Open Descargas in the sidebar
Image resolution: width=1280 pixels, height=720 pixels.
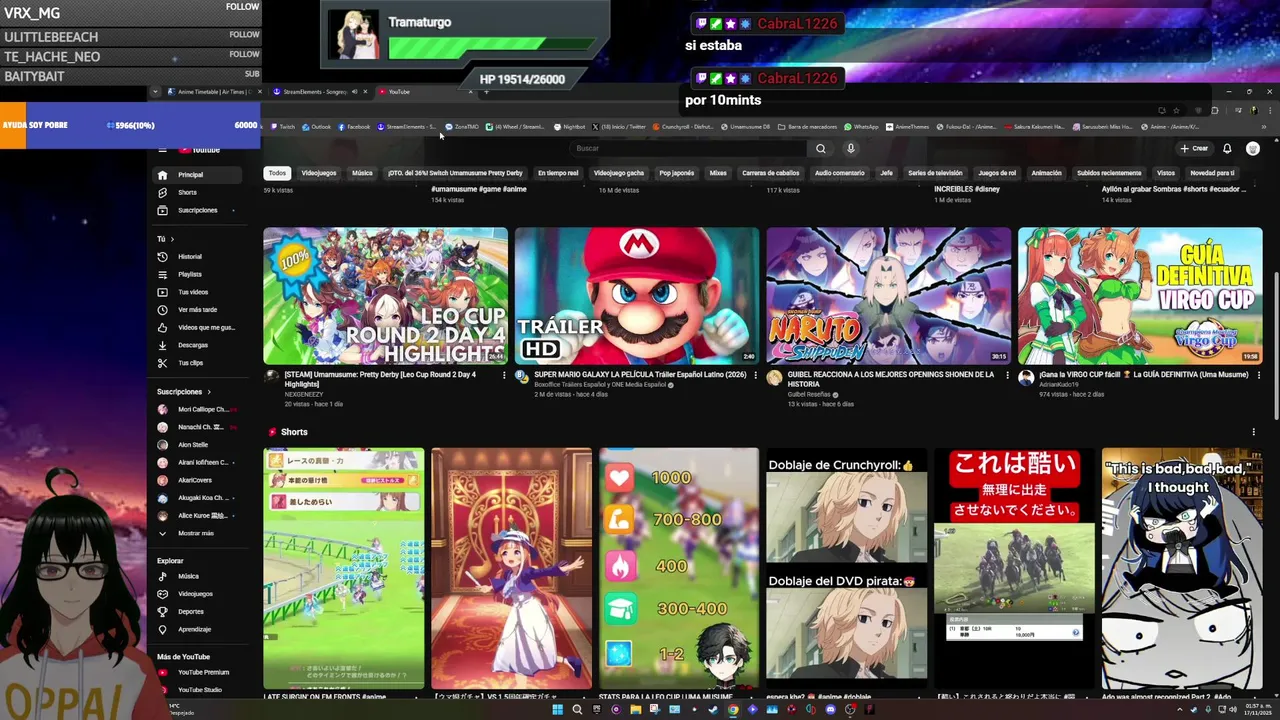pos(198,345)
